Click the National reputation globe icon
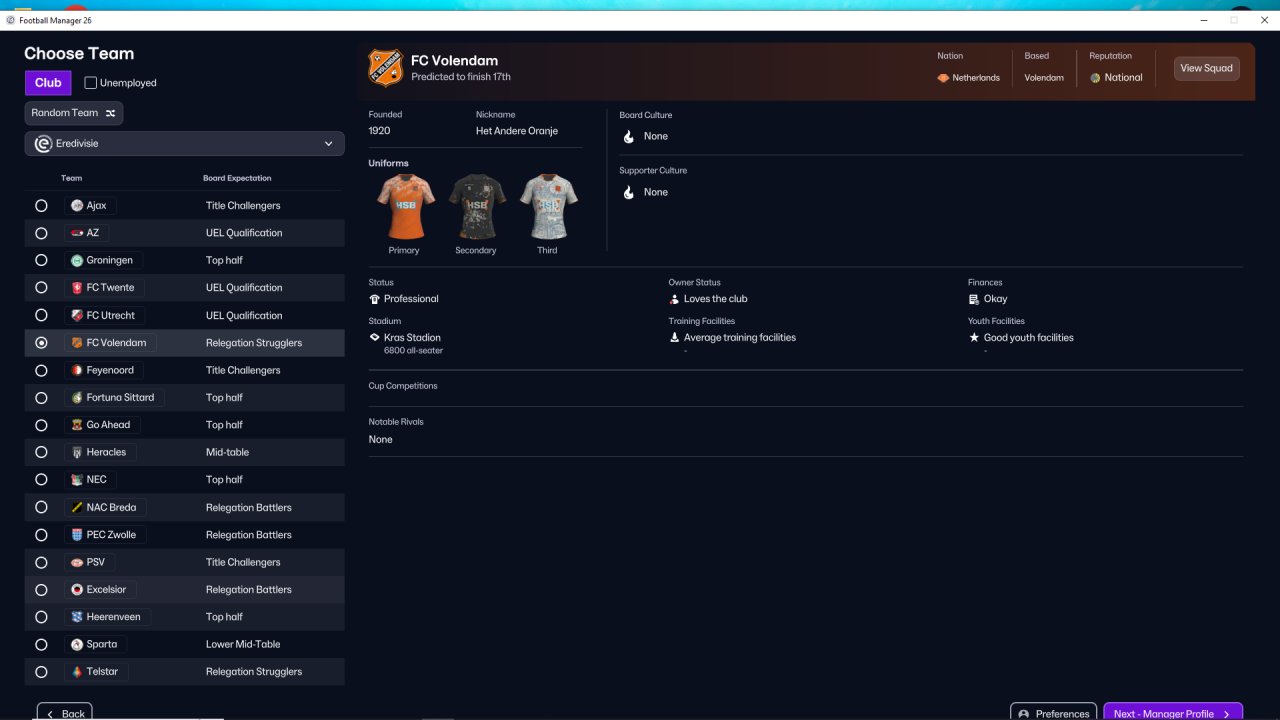Screen dimensions: 1280x720 [x=1095, y=78]
